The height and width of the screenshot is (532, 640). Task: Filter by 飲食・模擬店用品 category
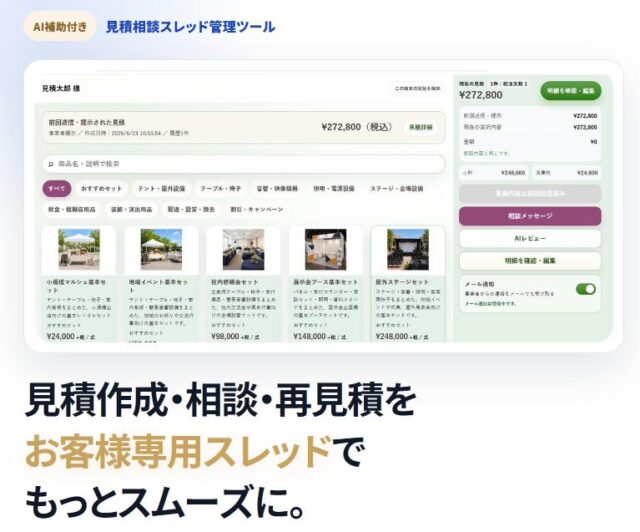point(72,209)
